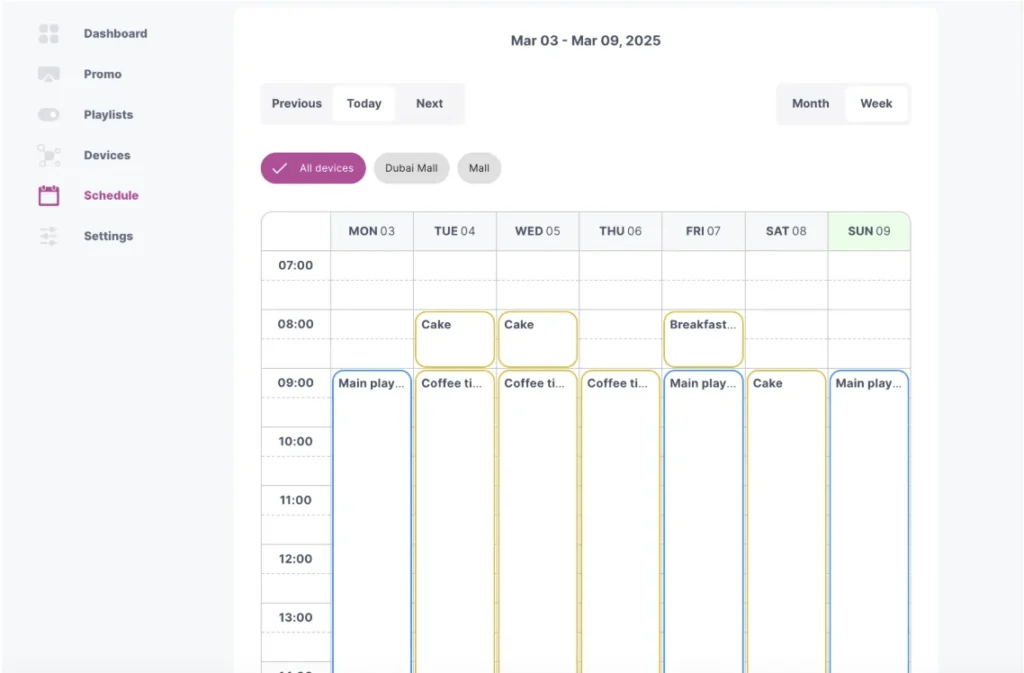This screenshot has height=673, width=1024.
Task: Open Saturday's Cake event
Action: 786,521
